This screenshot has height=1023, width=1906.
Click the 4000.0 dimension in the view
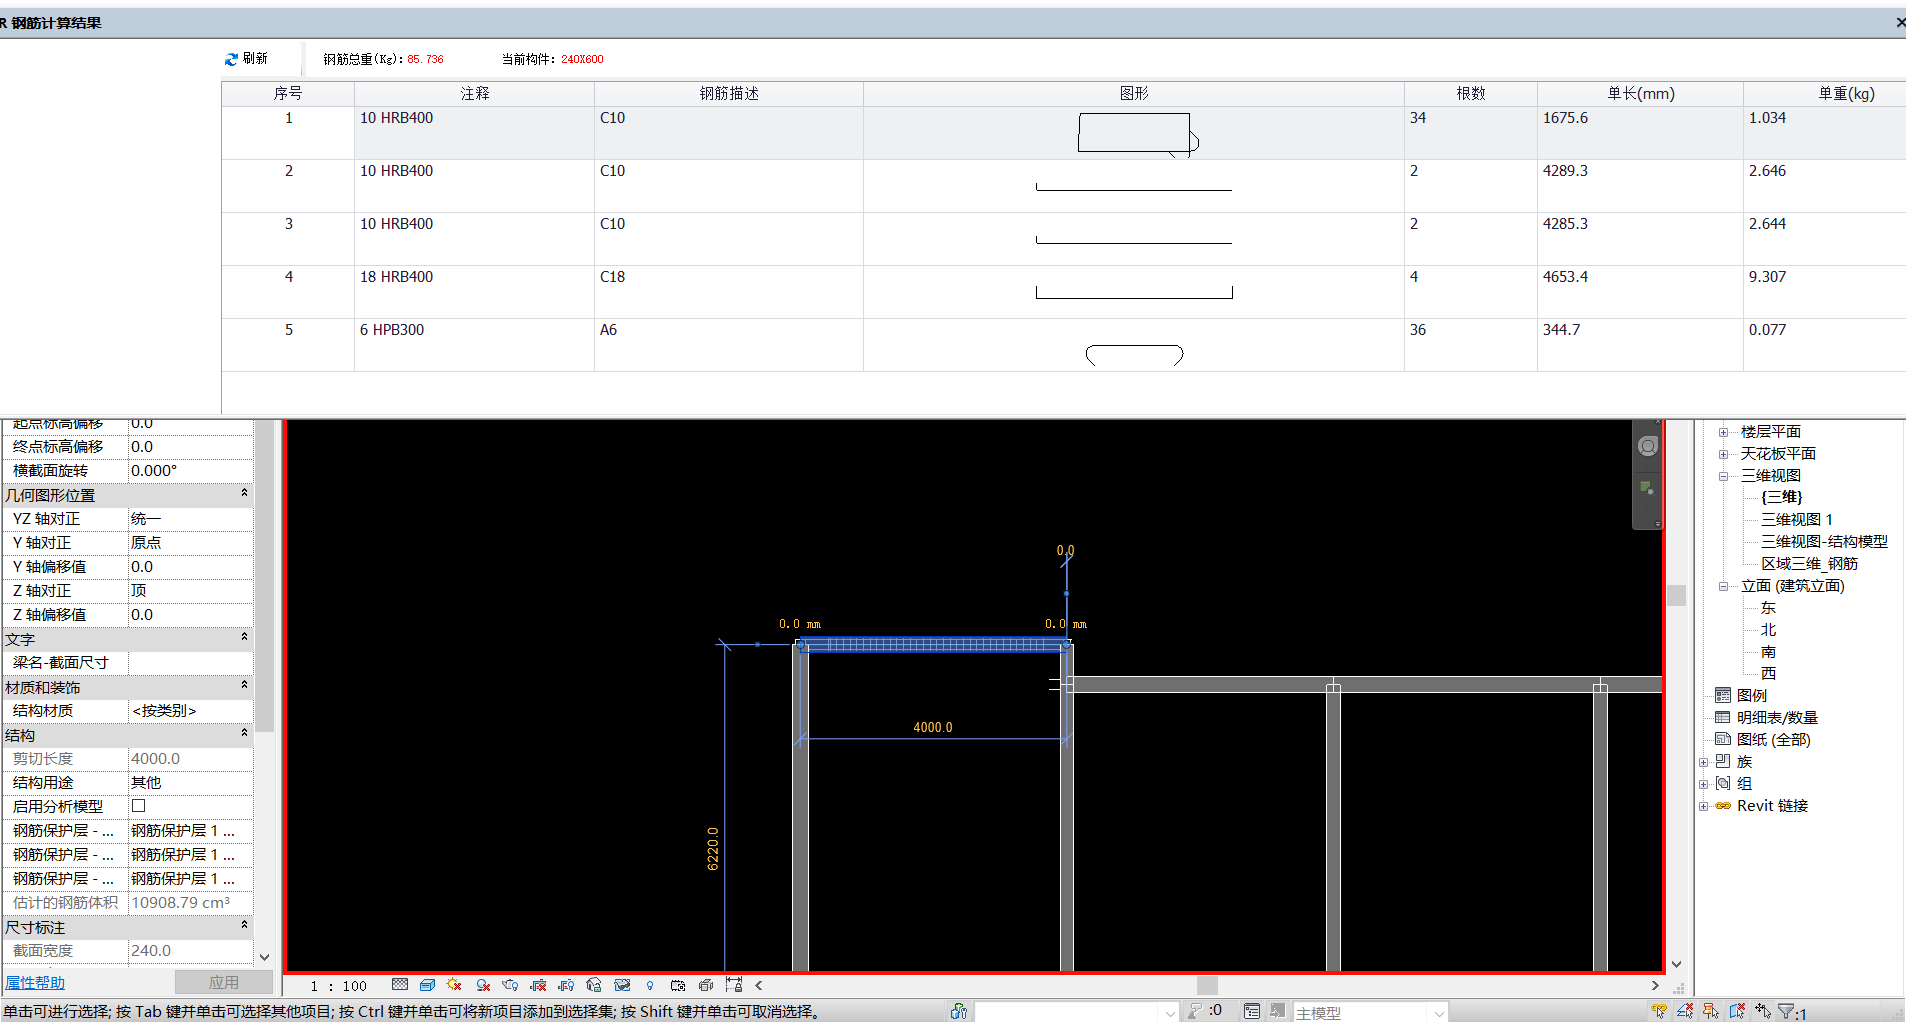pyautogui.click(x=932, y=727)
